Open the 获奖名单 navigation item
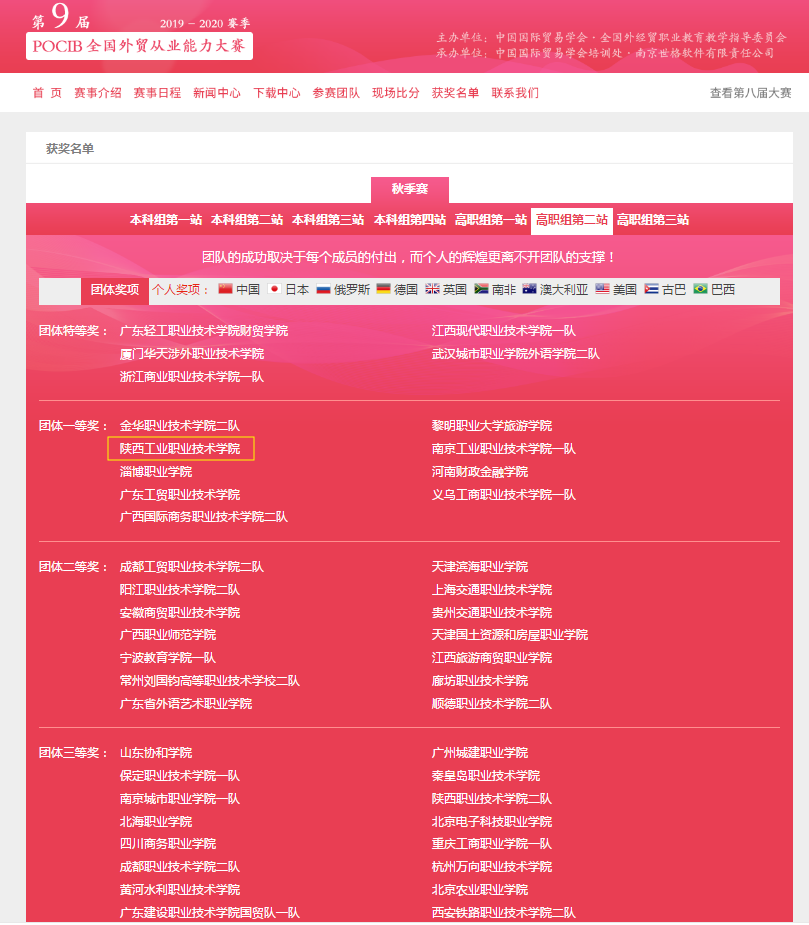This screenshot has height=925, width=809. pyautogui.click(x=455, y=93)
